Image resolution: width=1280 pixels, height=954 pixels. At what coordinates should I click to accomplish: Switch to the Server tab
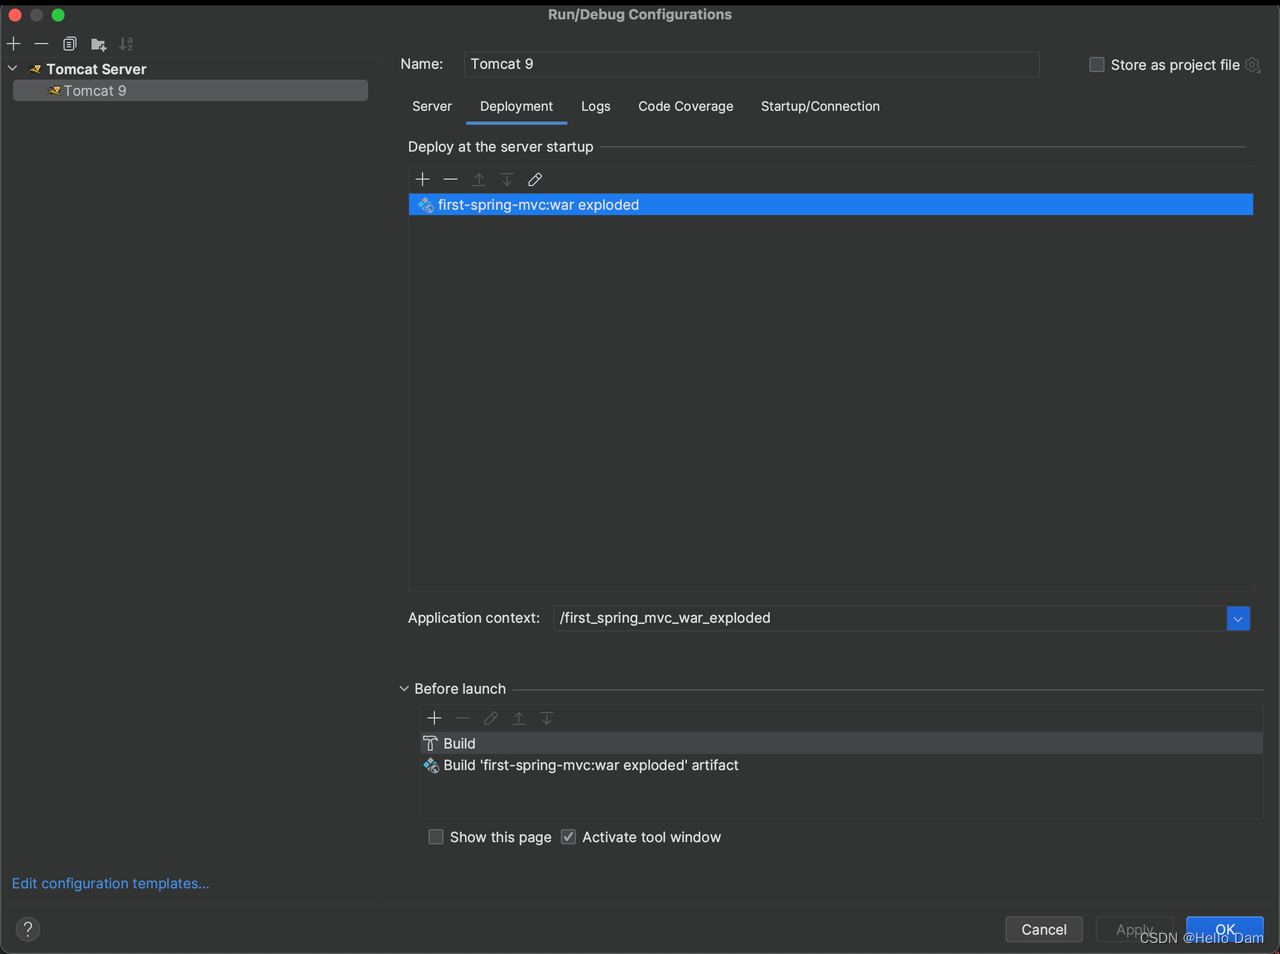(432, 106)
